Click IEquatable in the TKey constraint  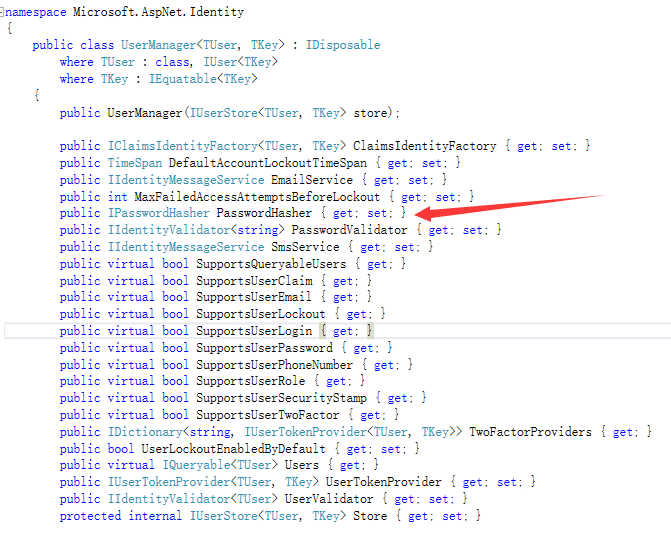point(183,79)
